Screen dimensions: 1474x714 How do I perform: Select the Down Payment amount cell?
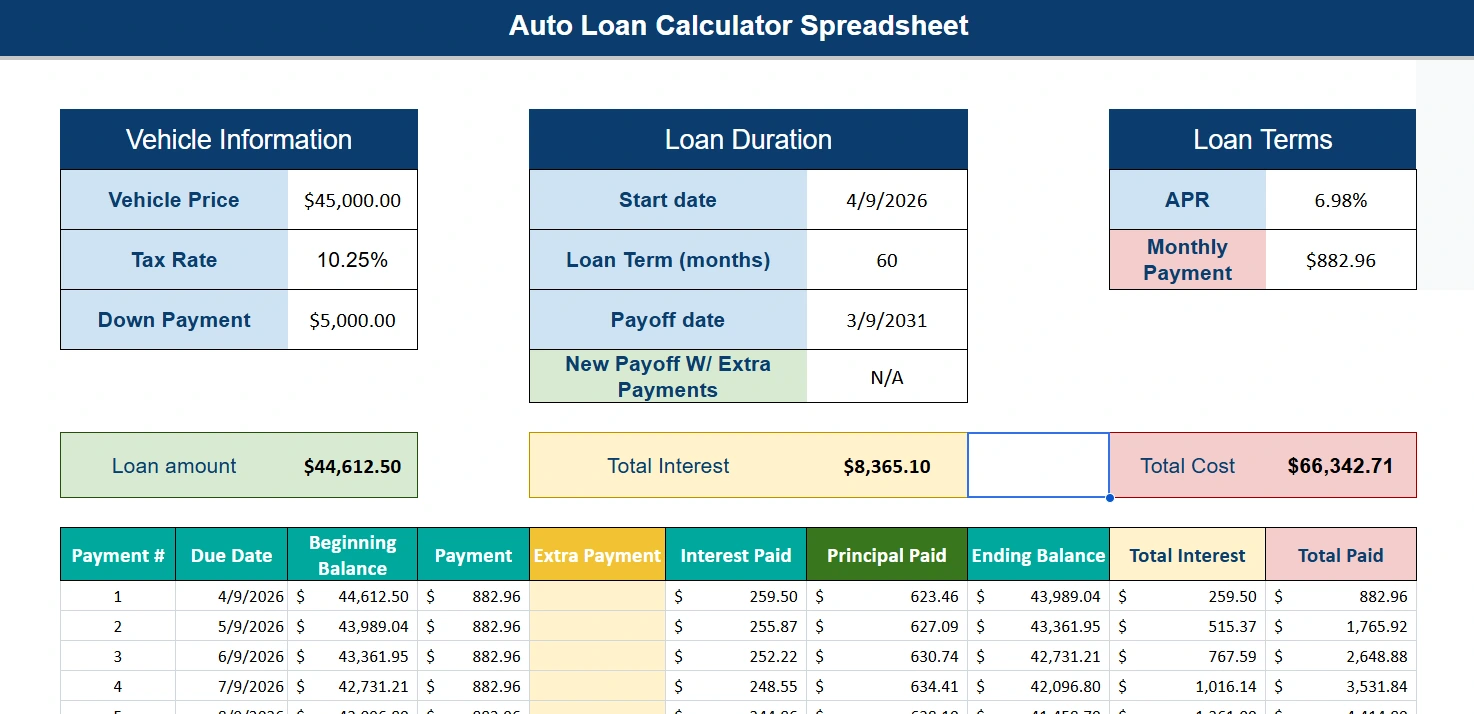(352, 319)
